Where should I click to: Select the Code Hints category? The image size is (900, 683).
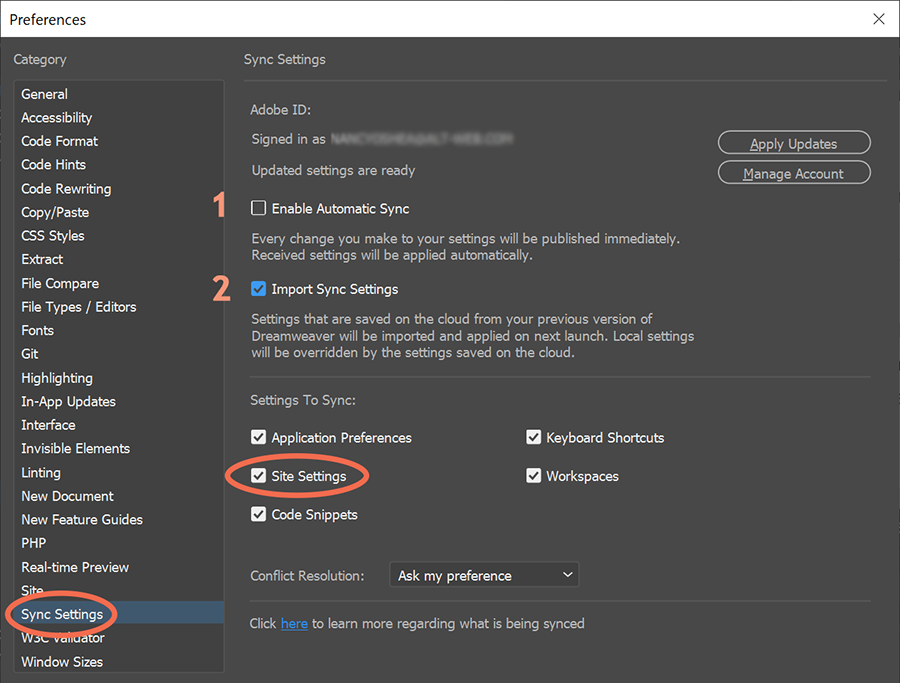[x=119, y=165]
